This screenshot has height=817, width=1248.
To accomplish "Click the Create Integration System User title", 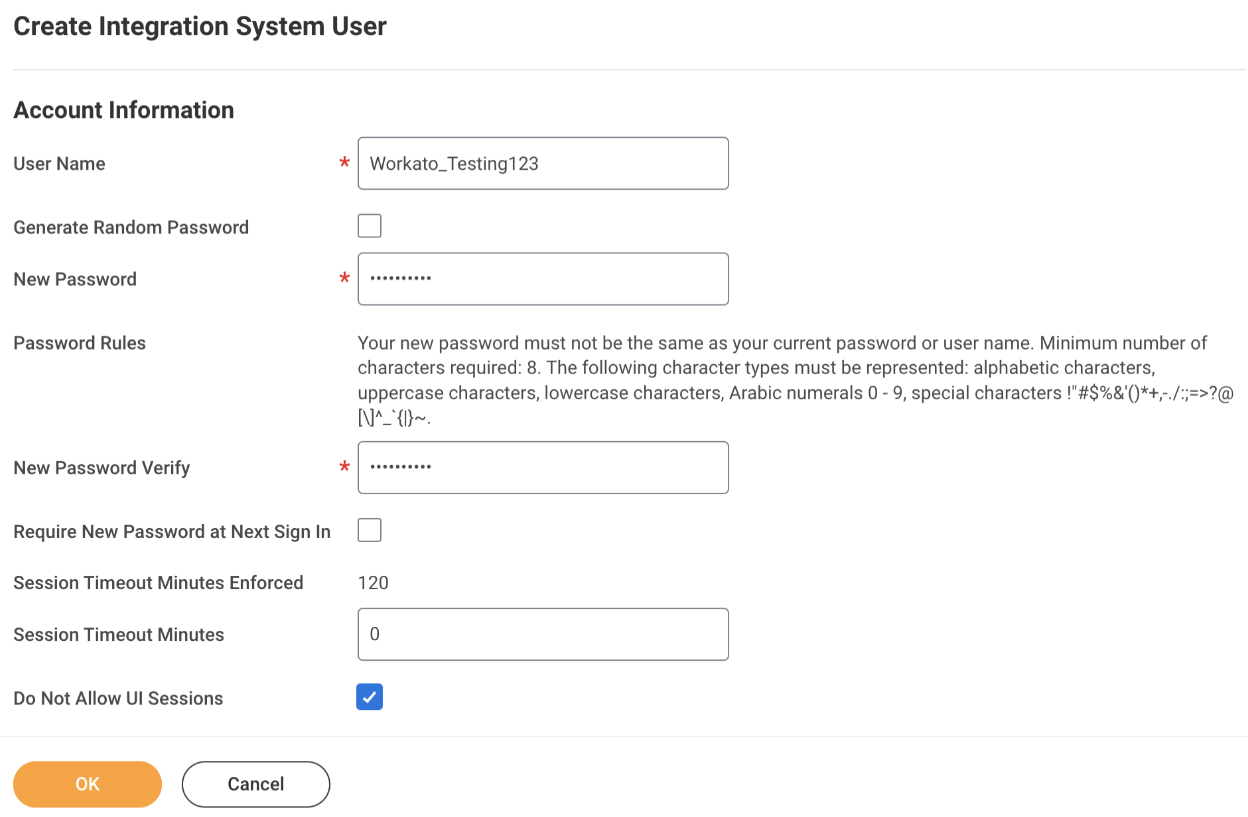I will 200,27.
